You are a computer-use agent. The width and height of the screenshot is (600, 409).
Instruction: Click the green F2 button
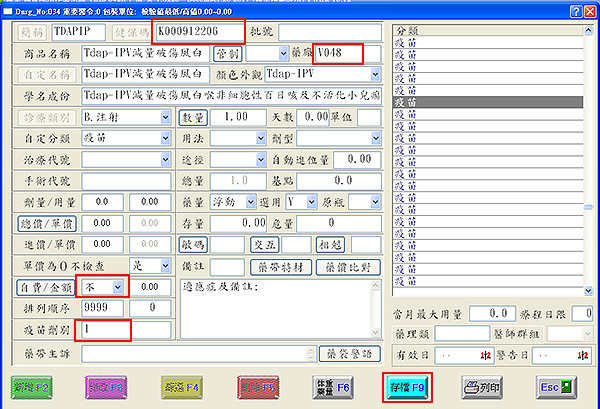tap(33, 385)
